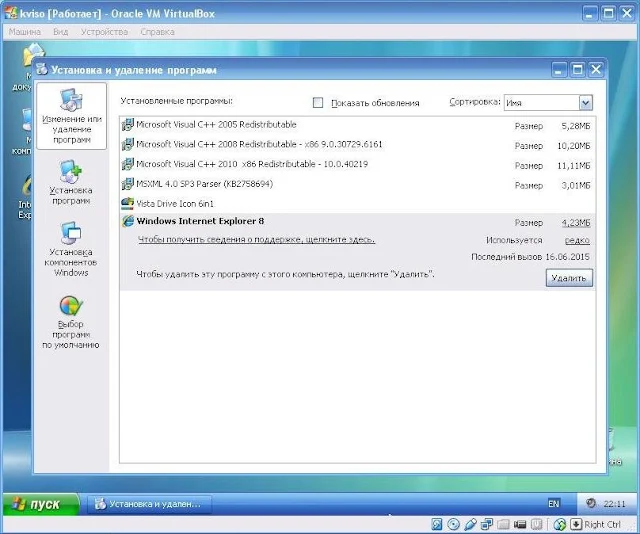Maximize the 'Установка и удаление программ' window
Screen dimensions: 640x534
578,70
